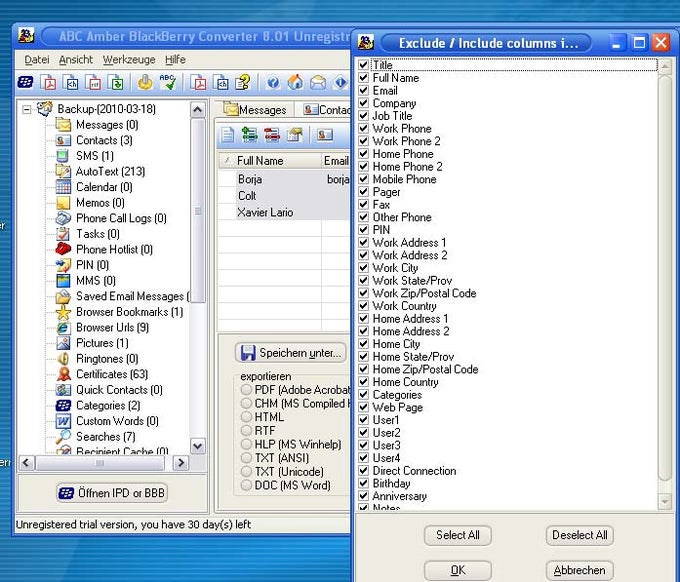Click the ABC spell check icon
Image resolution: width=680 pixels, height=582 pixels.
tap(168, 82)
